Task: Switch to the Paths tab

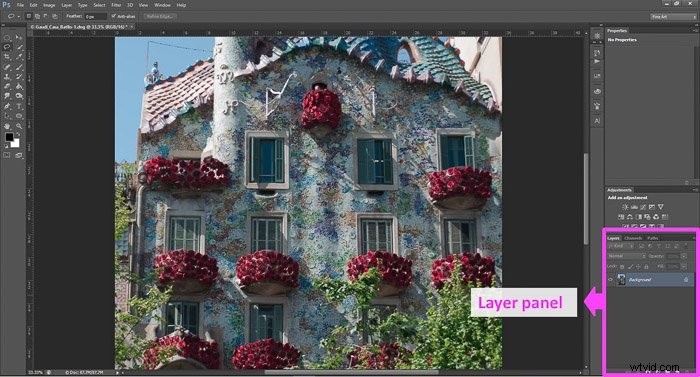Action: click(653, 238)
